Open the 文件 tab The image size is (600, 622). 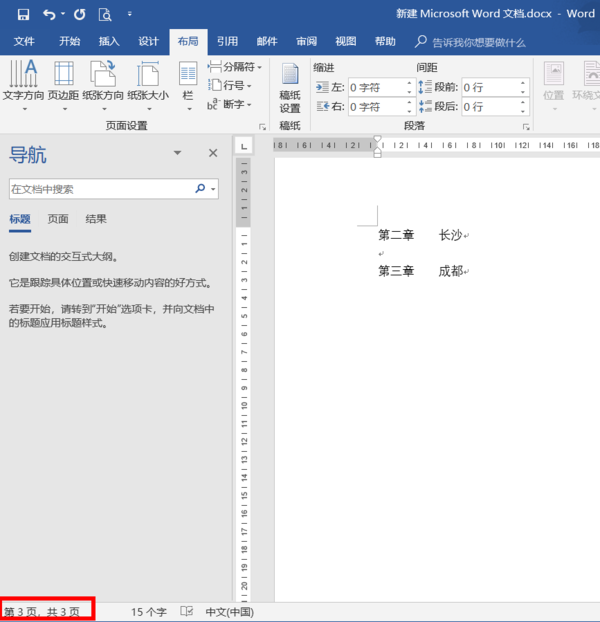click(24, 41)
